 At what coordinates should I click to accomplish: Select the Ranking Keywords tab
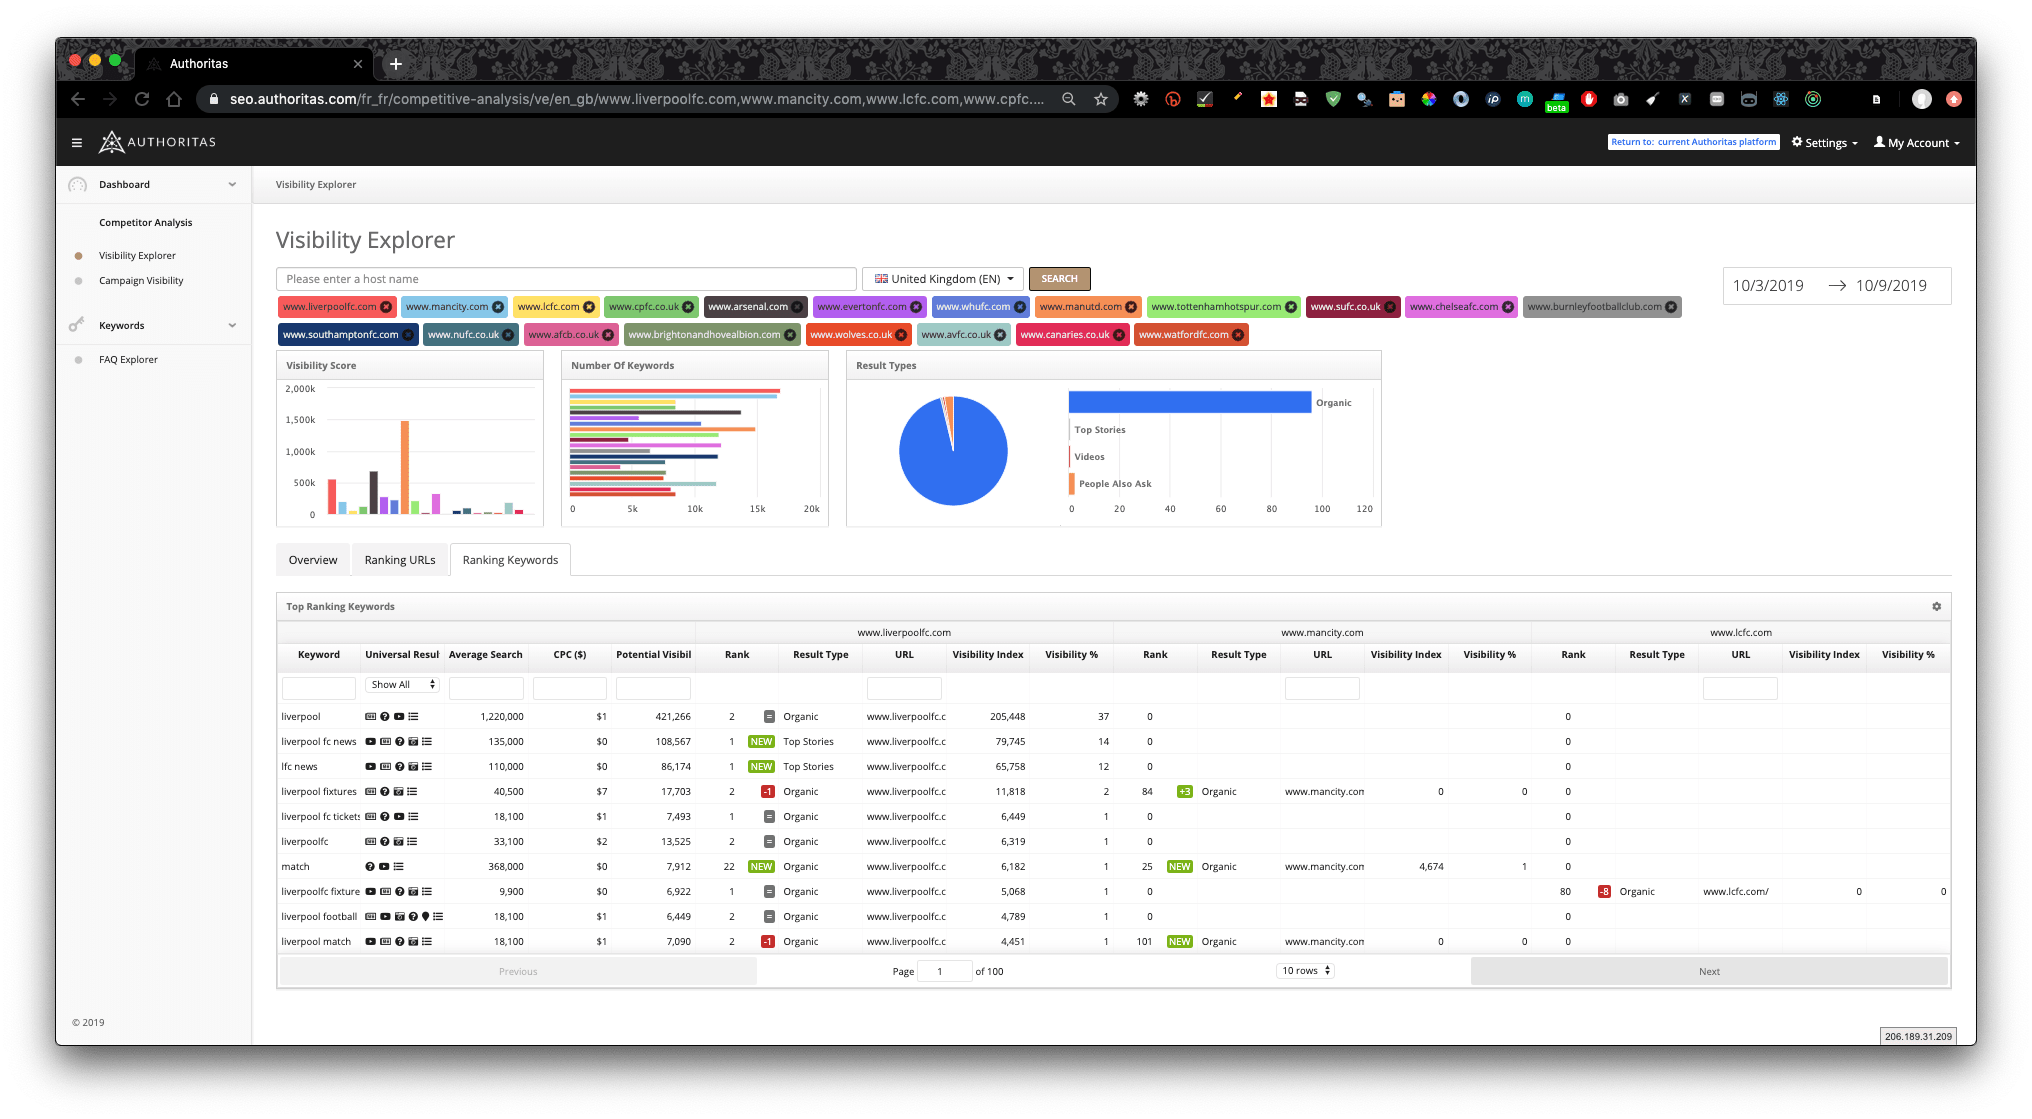[510, 560]
